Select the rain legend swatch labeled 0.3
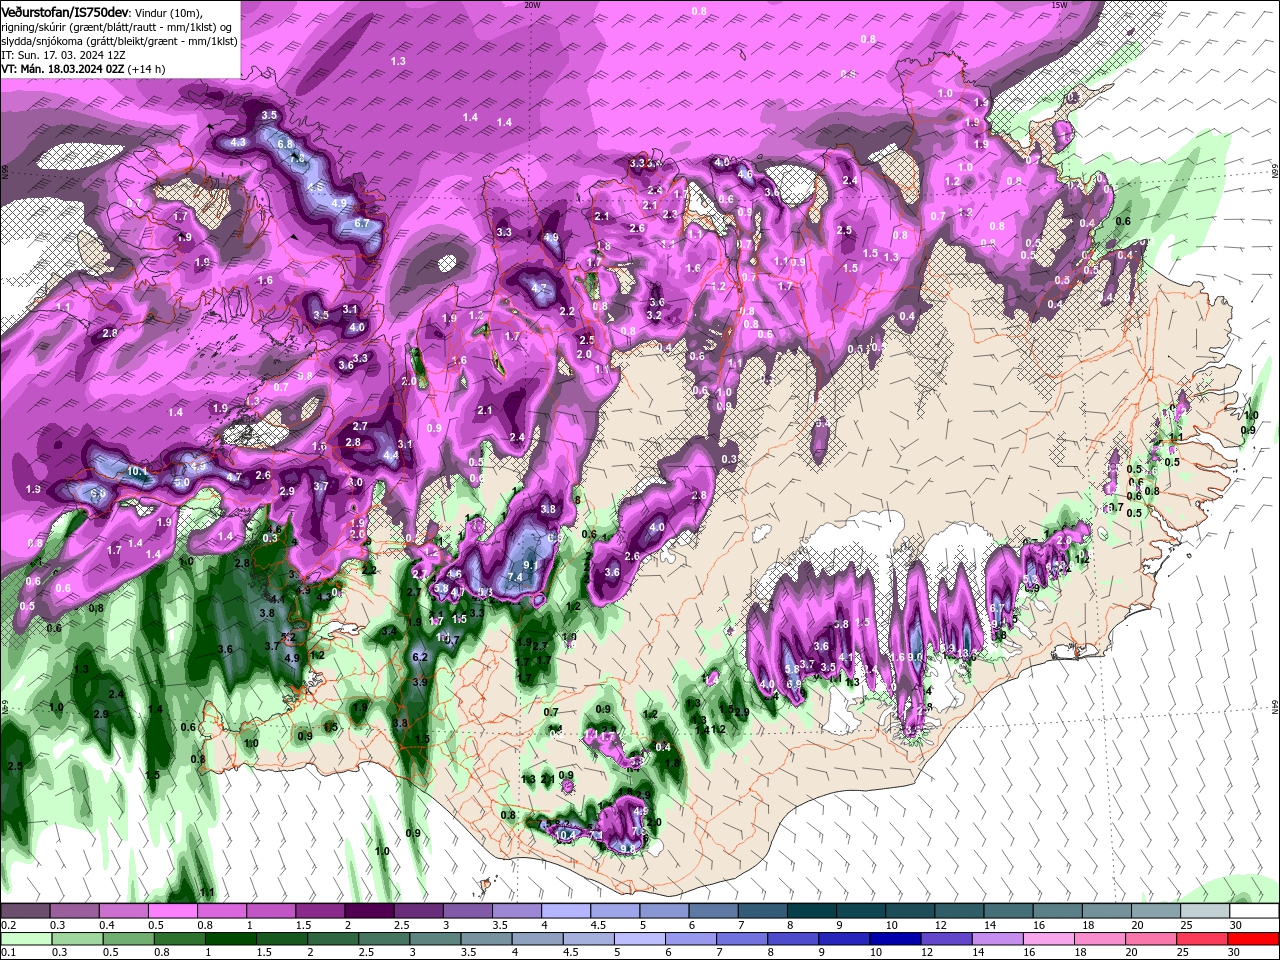The image size is (1280, 960). (77, 939)
